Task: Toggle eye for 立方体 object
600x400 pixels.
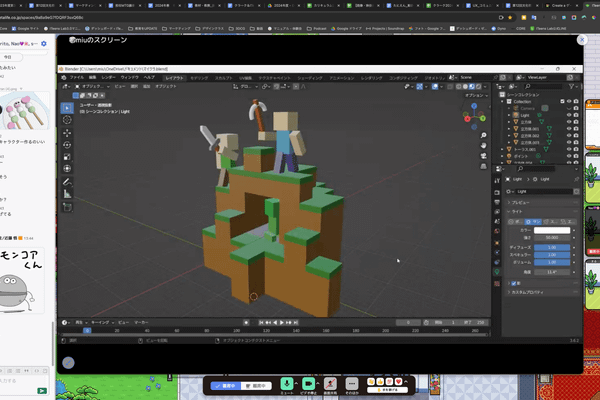Action: [569, 122]
